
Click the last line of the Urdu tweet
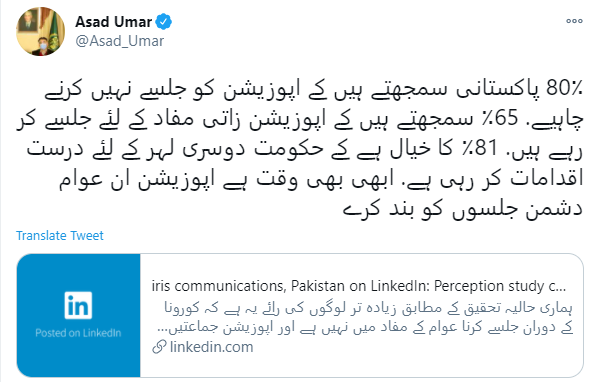click(x=462, y=210)
